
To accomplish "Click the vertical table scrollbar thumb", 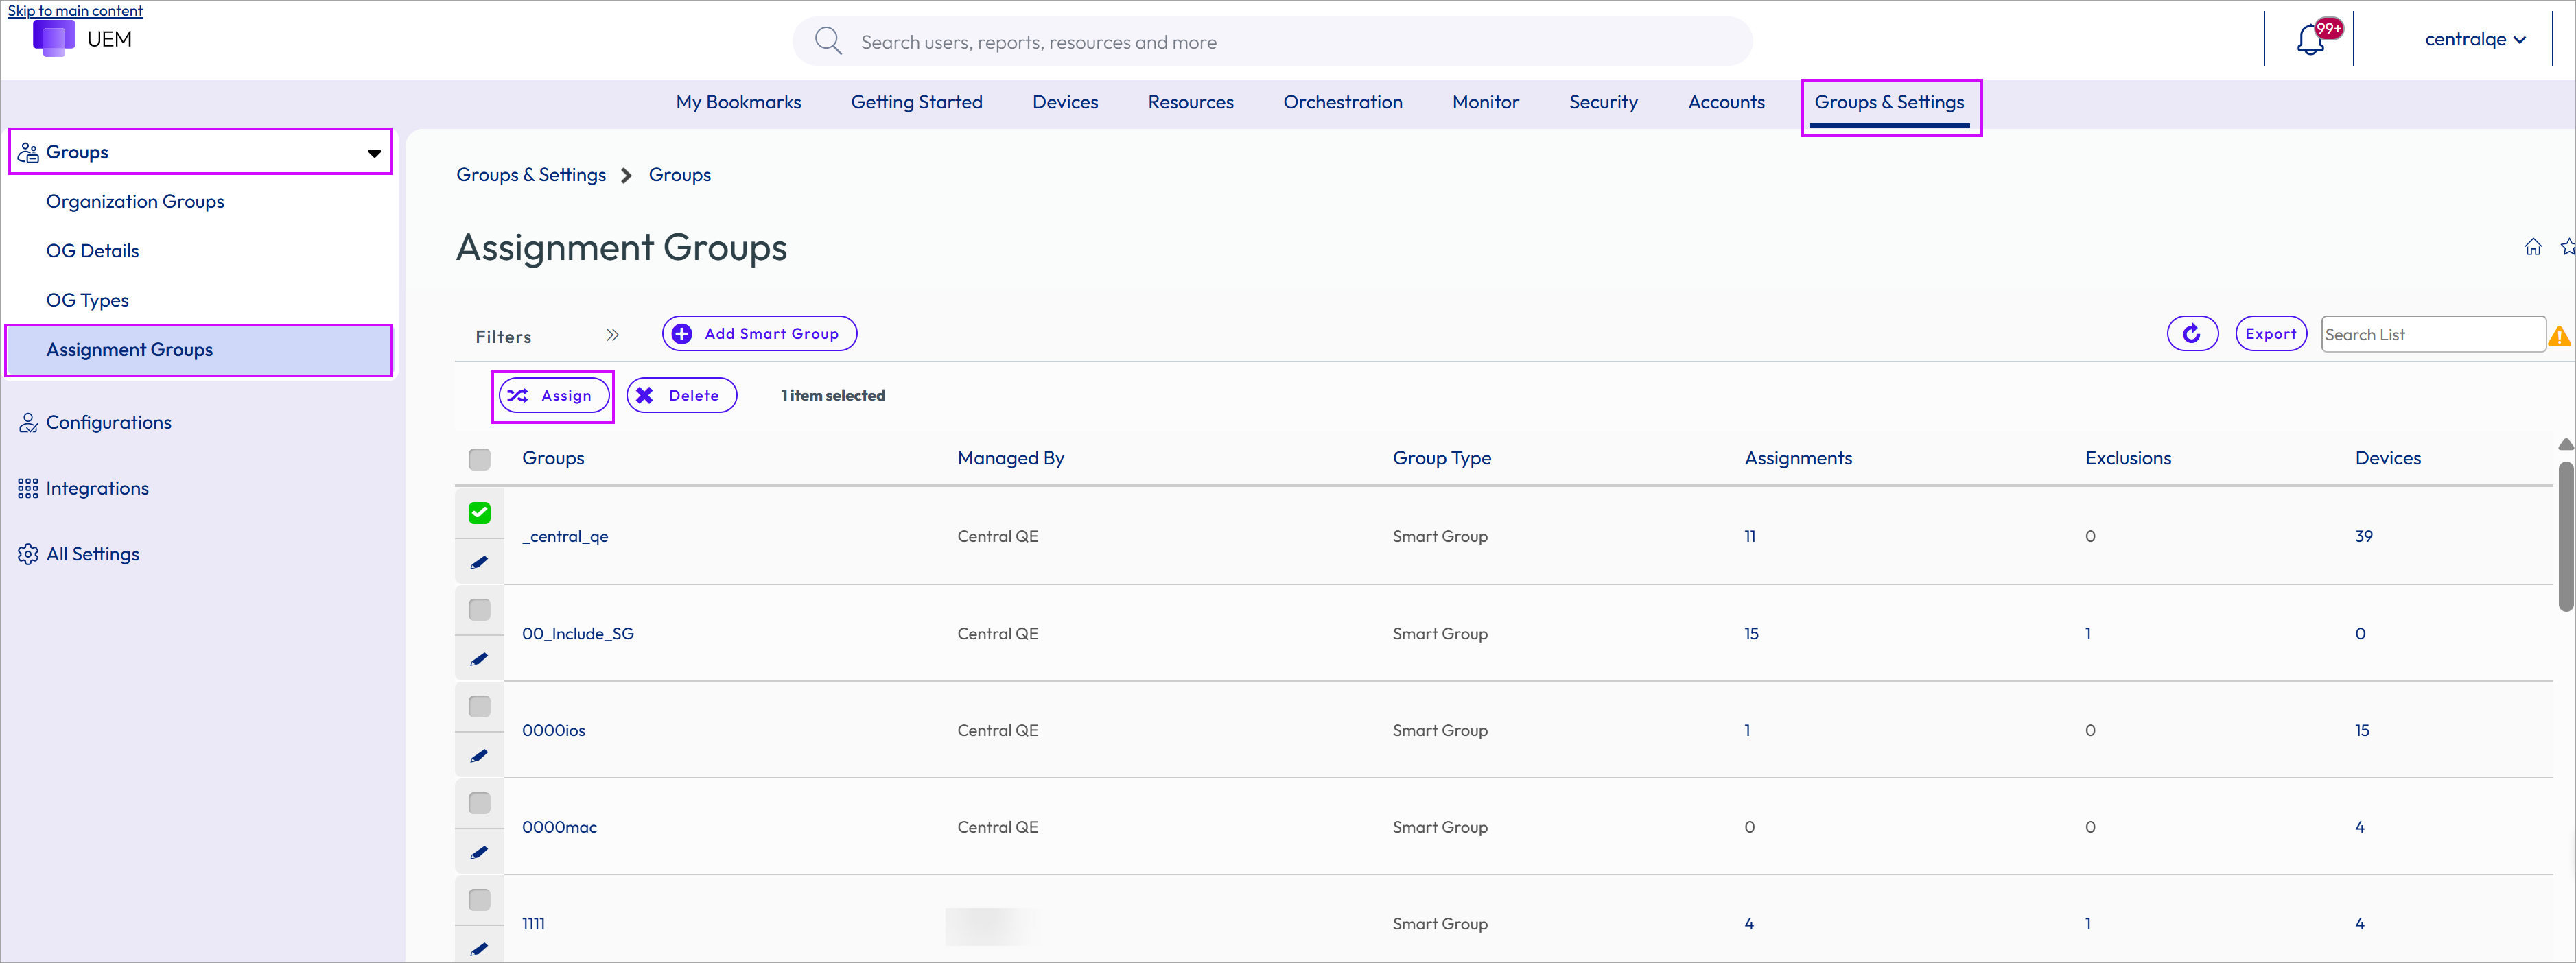I will (x=2565, y=536).
